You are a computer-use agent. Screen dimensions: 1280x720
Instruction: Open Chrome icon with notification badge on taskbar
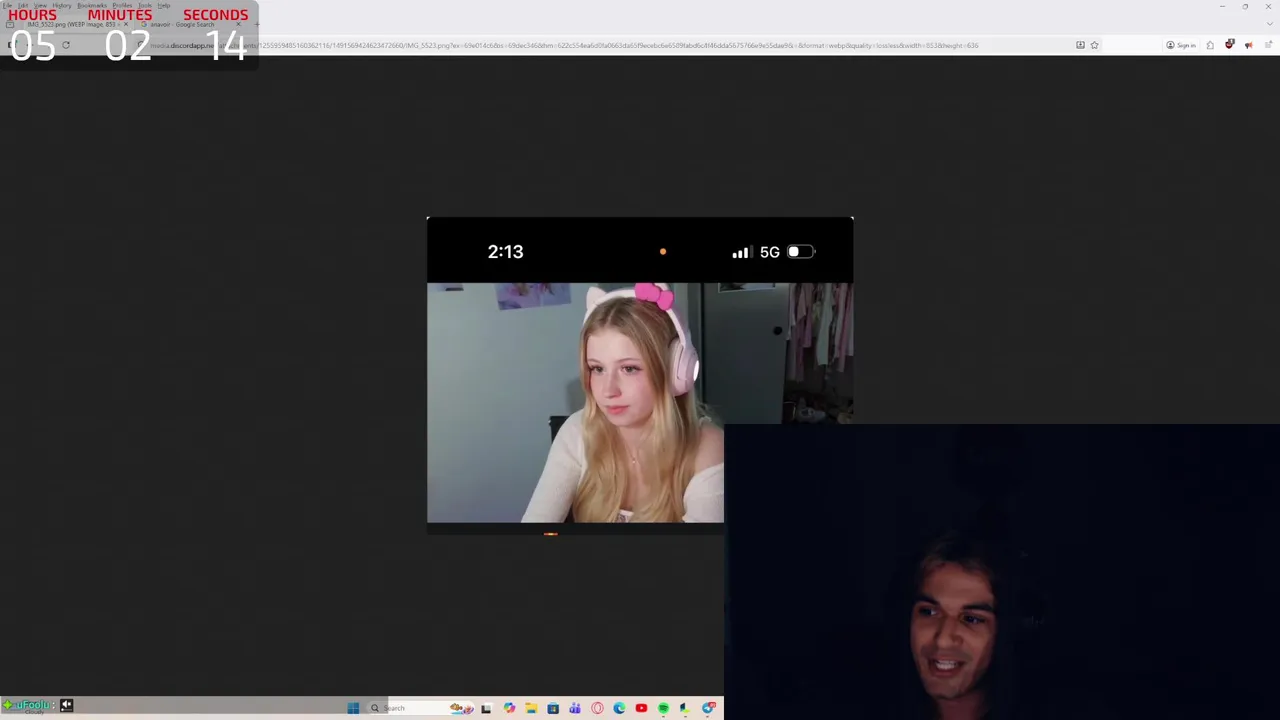(708, 708)
